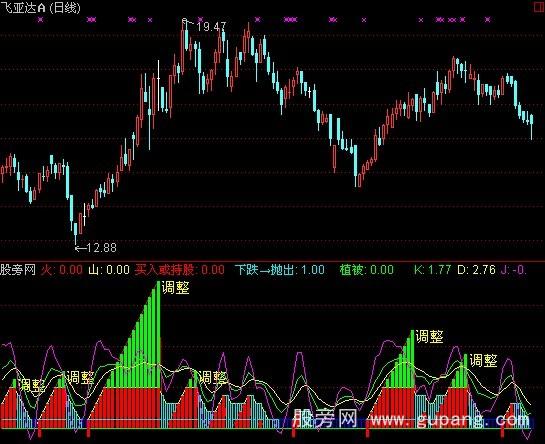Click the 下跌→抛出: 1.00 legend entry

pyautogui.click(x=280, y=270)
